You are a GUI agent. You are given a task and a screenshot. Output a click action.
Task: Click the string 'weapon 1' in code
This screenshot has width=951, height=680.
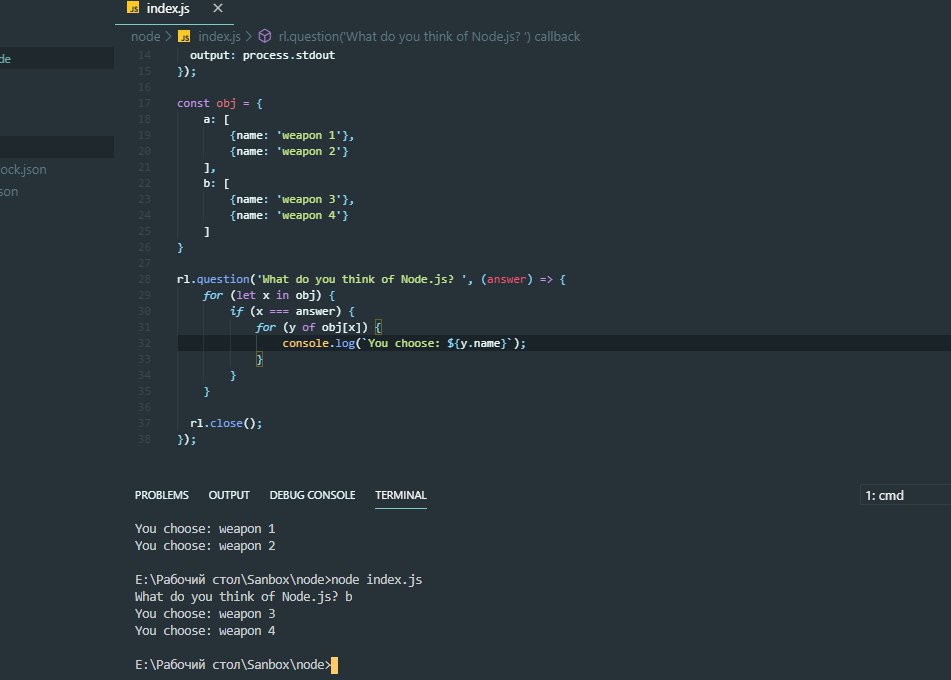(309, 135)
